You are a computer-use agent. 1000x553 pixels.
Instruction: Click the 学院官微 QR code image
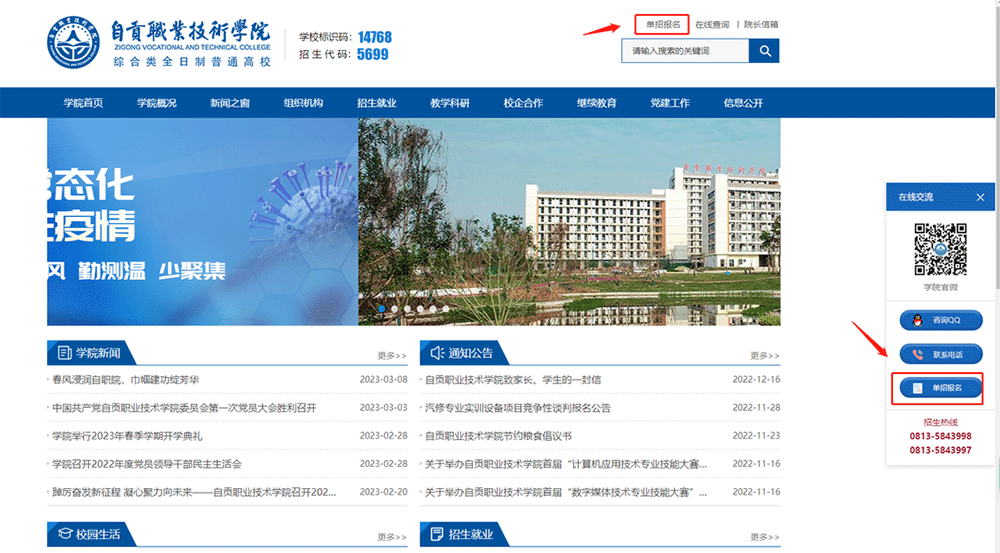[x=941, y=249]
